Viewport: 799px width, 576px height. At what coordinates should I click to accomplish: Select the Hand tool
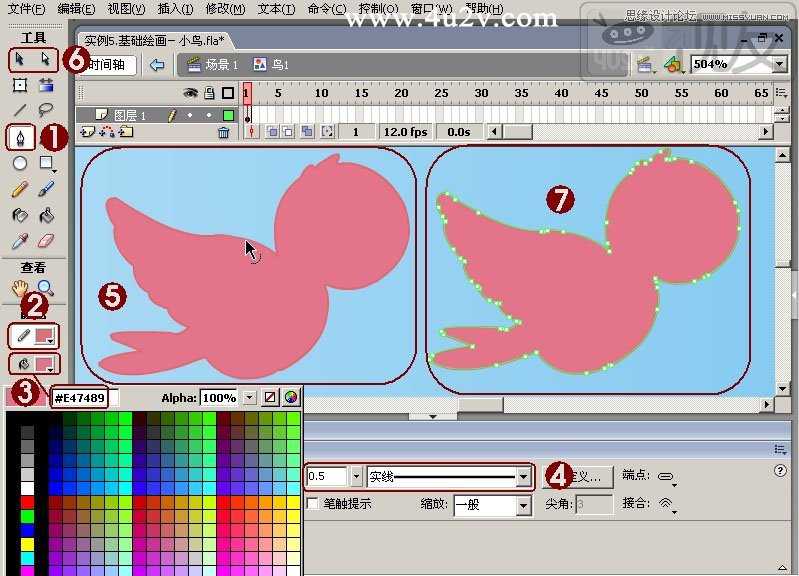(x=19, y=288)
